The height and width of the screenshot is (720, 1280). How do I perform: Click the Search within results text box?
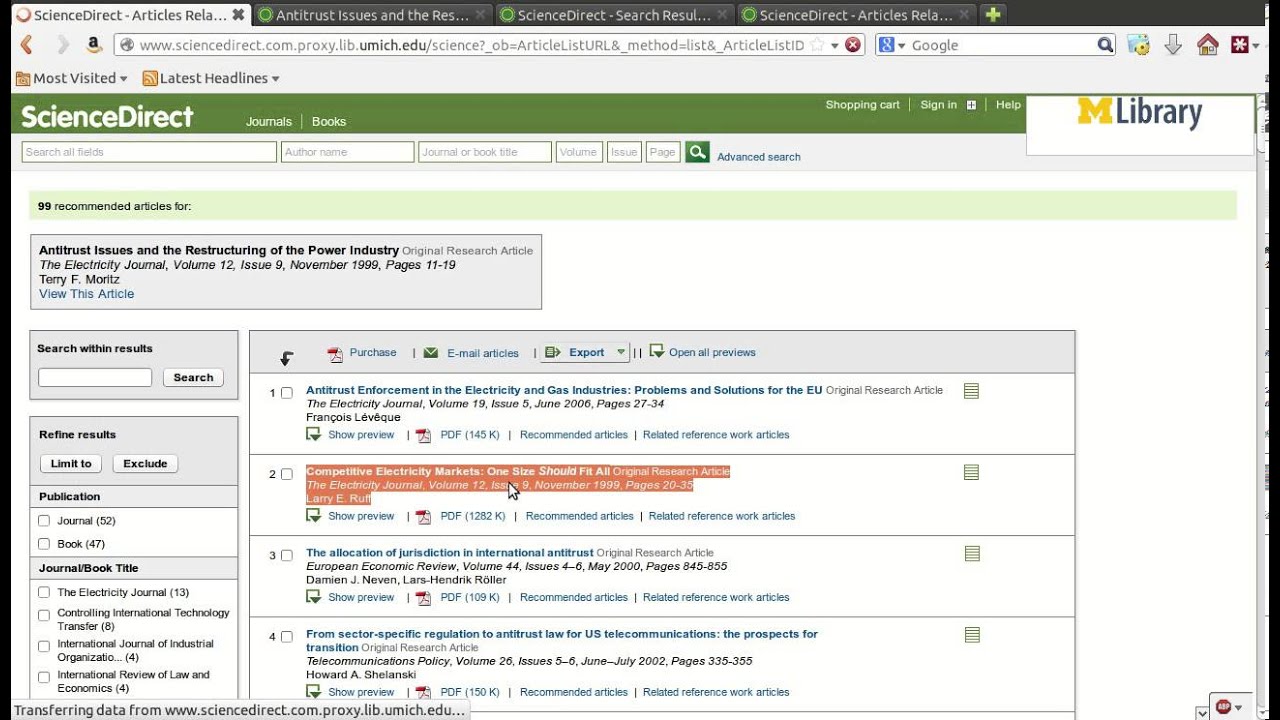click(x=95, y=377)
